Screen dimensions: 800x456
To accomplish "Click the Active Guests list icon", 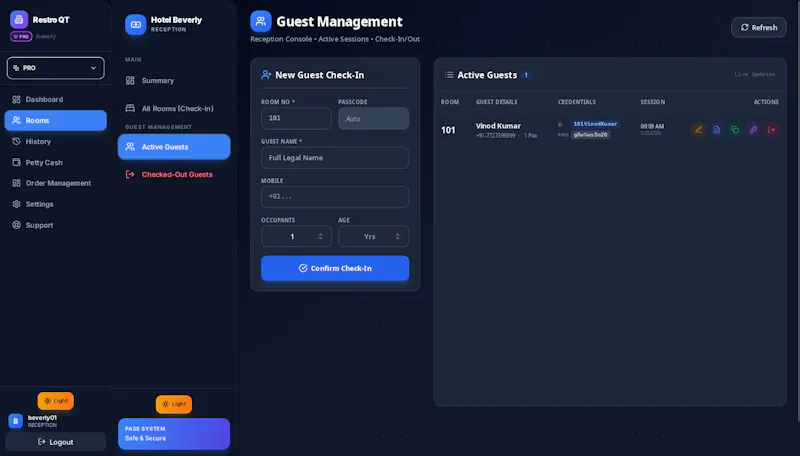I will (x=449, y=75).
